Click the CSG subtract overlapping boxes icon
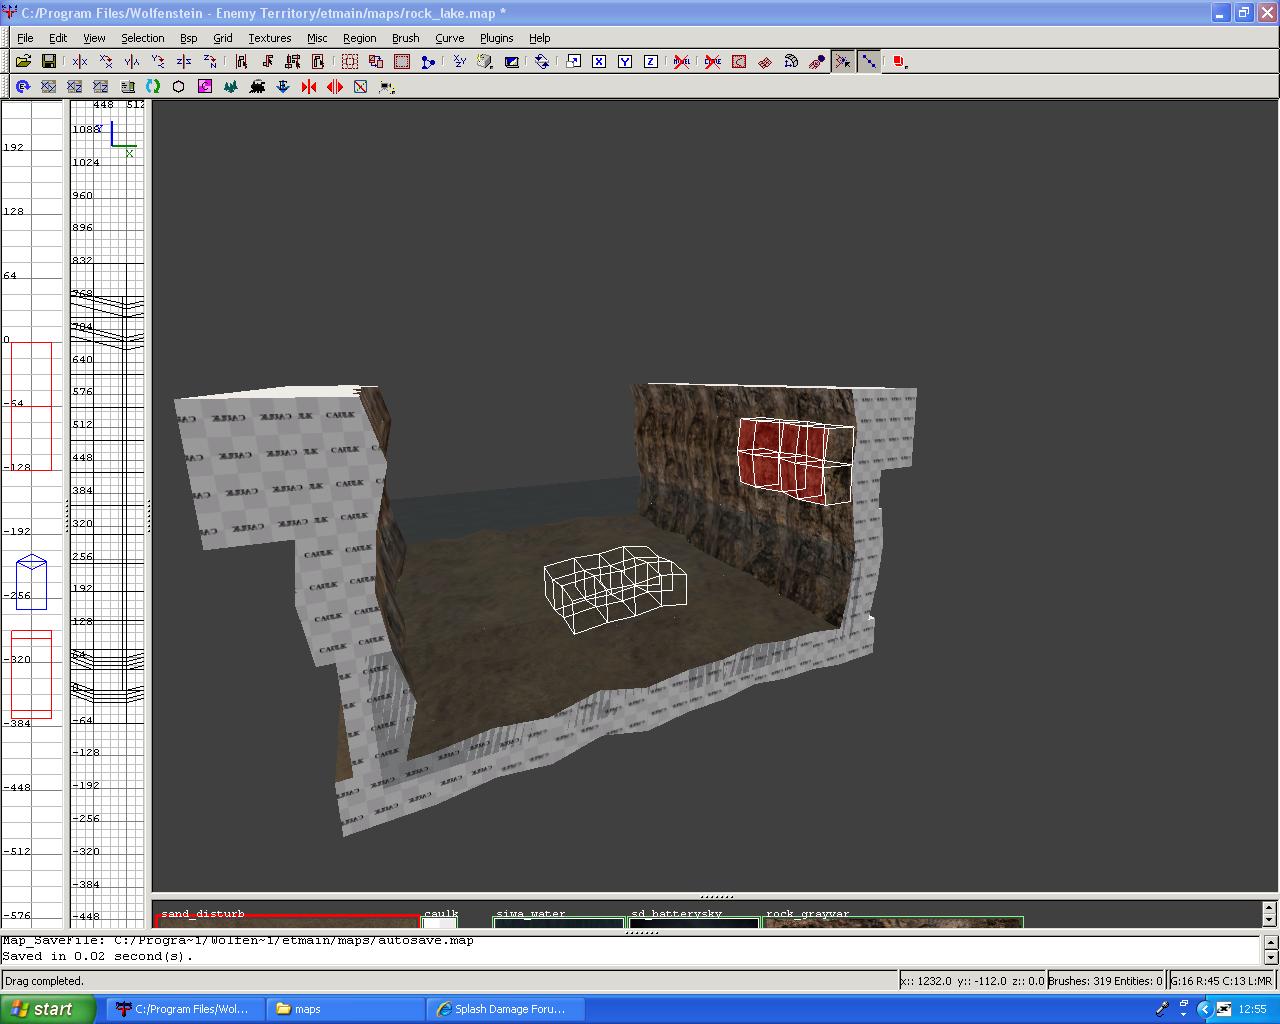 pyautogui.click(x=376, y=62)
